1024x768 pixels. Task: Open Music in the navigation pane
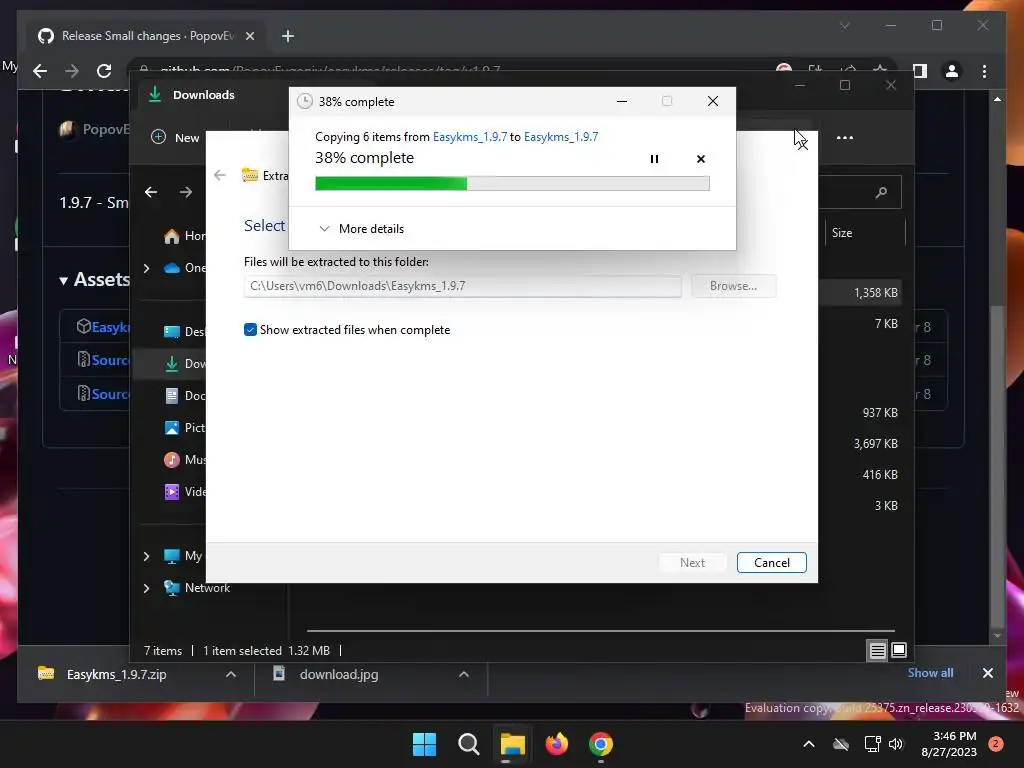coord(185,460)
